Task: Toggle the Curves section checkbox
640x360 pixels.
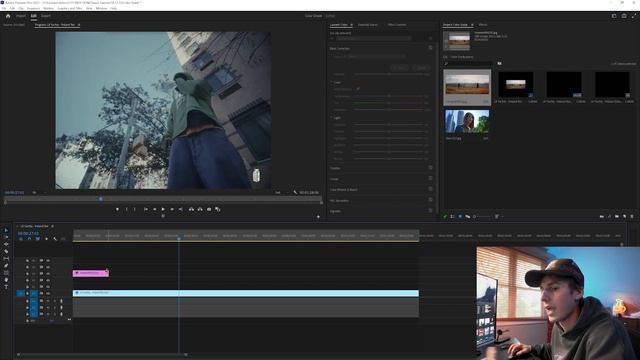Action: click(430, 178)
